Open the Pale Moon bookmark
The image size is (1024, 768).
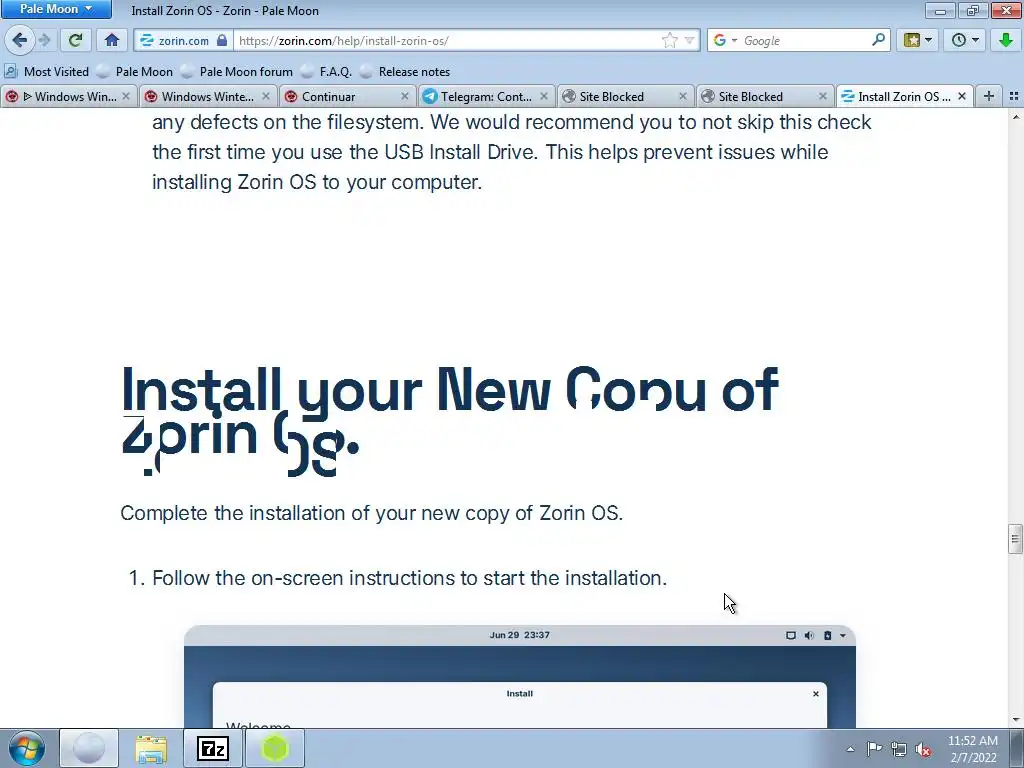click(135, 72)
